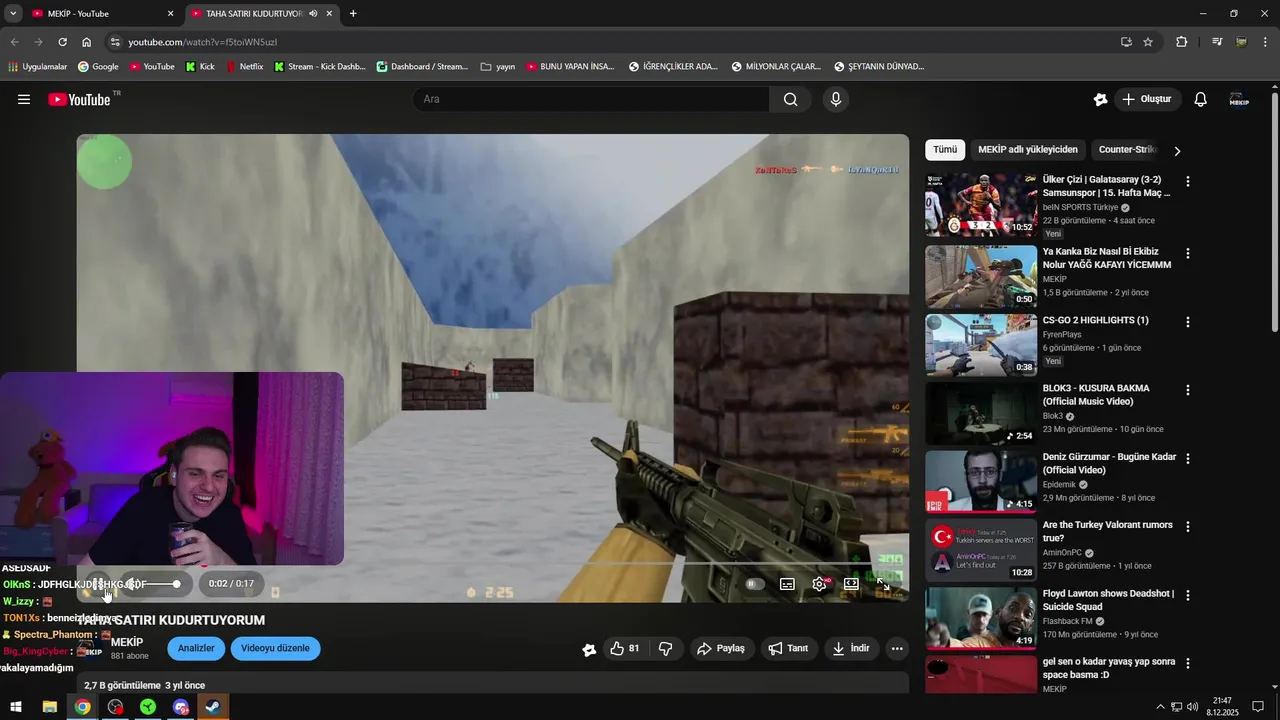Open CS-GO 2 HIGHLIGHTS thumbnail

point(981,345)
